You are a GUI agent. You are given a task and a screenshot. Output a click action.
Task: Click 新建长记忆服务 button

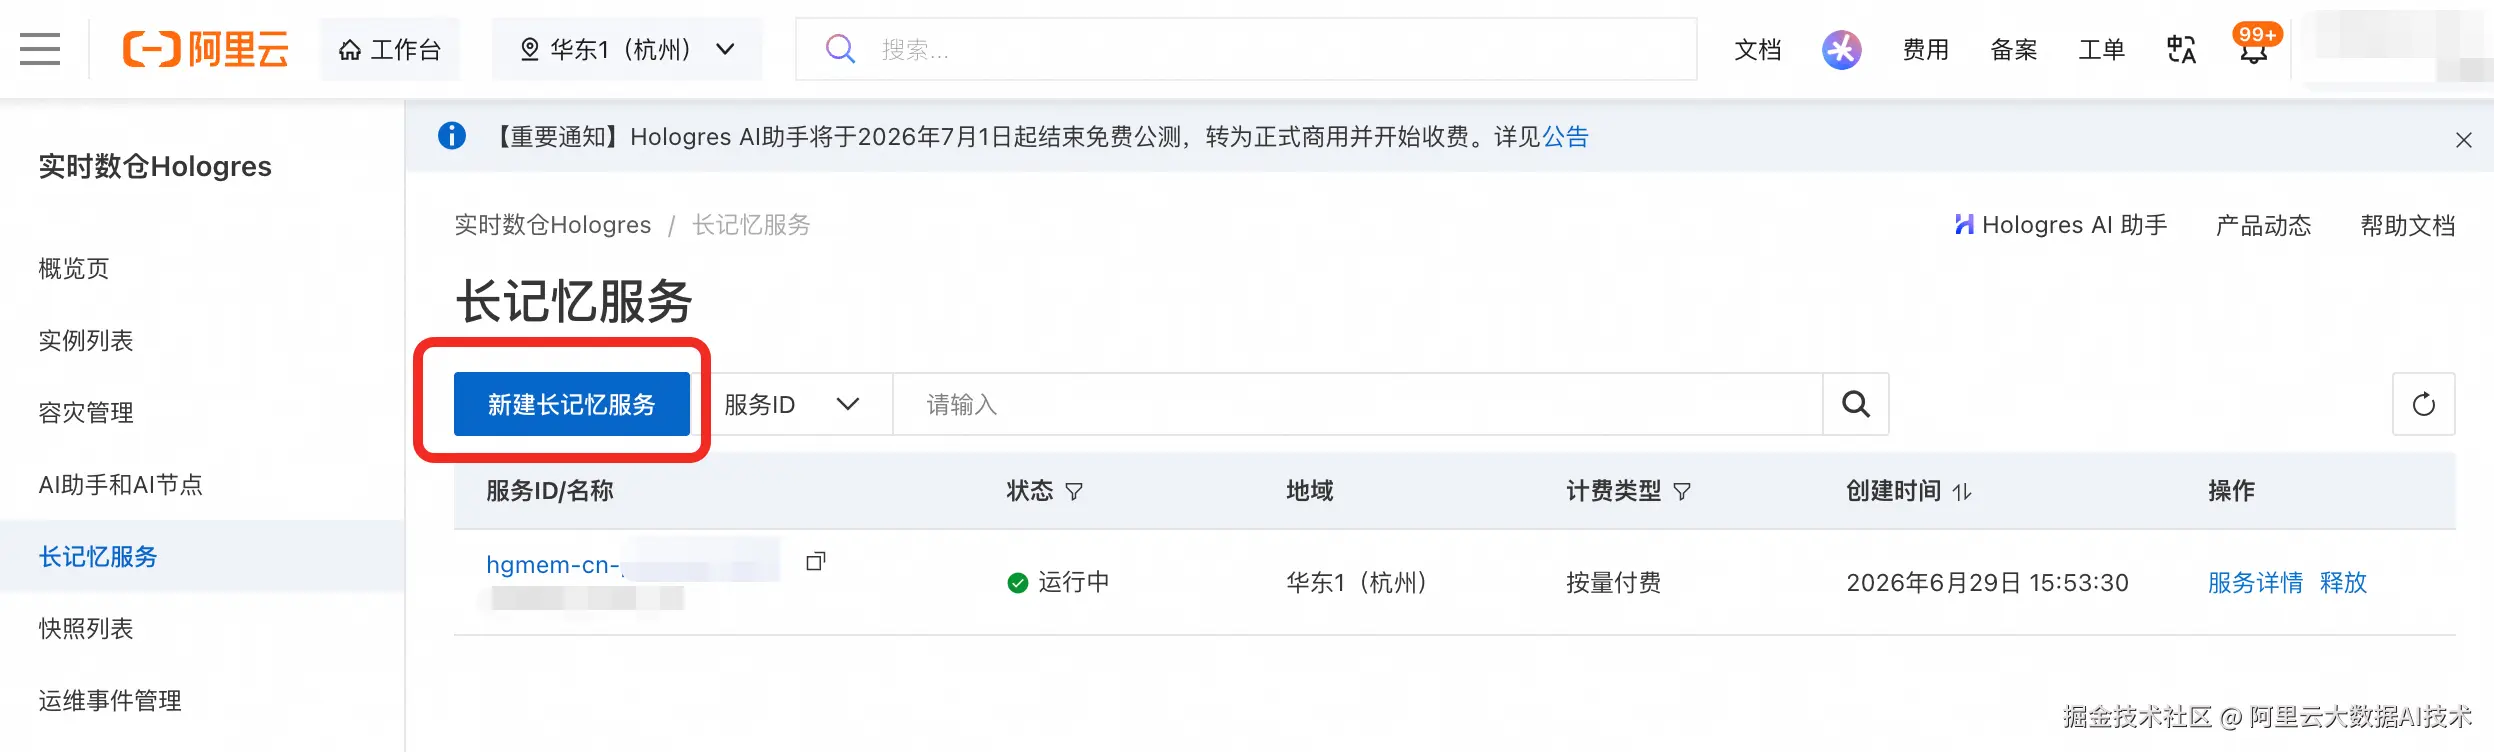pos(572,404)
